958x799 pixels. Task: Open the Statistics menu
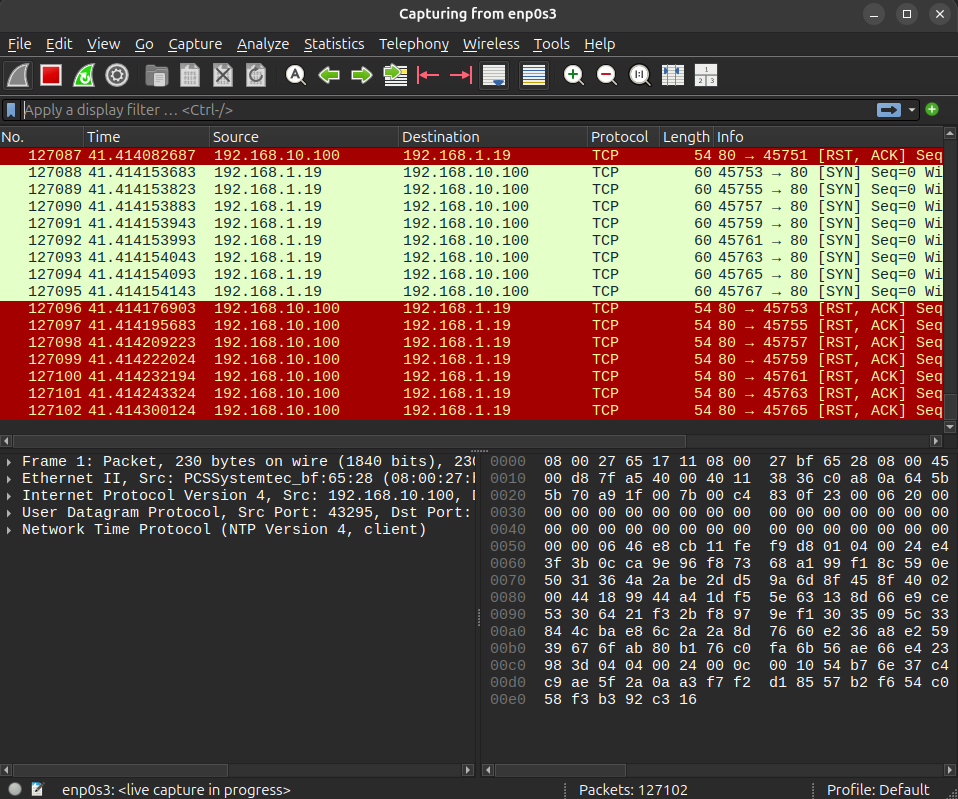[334, 44]
